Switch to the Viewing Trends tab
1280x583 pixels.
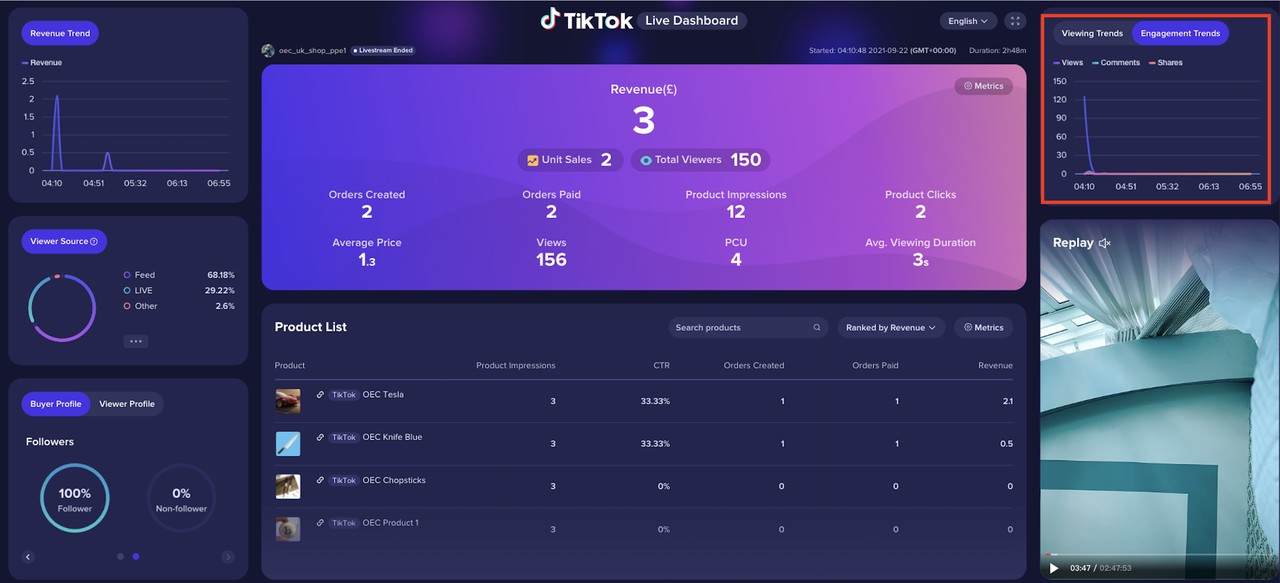pos(1092,34)
